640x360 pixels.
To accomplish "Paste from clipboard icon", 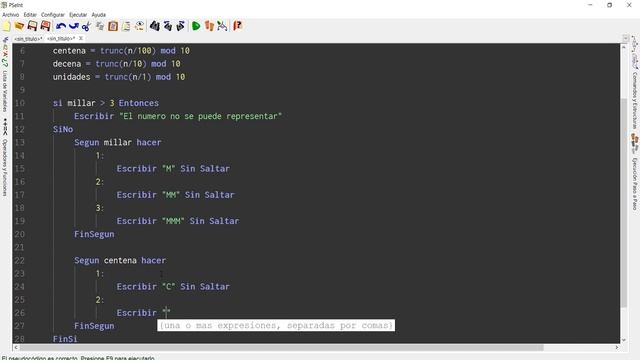I will pyautogui.click(x=113, y=26).
